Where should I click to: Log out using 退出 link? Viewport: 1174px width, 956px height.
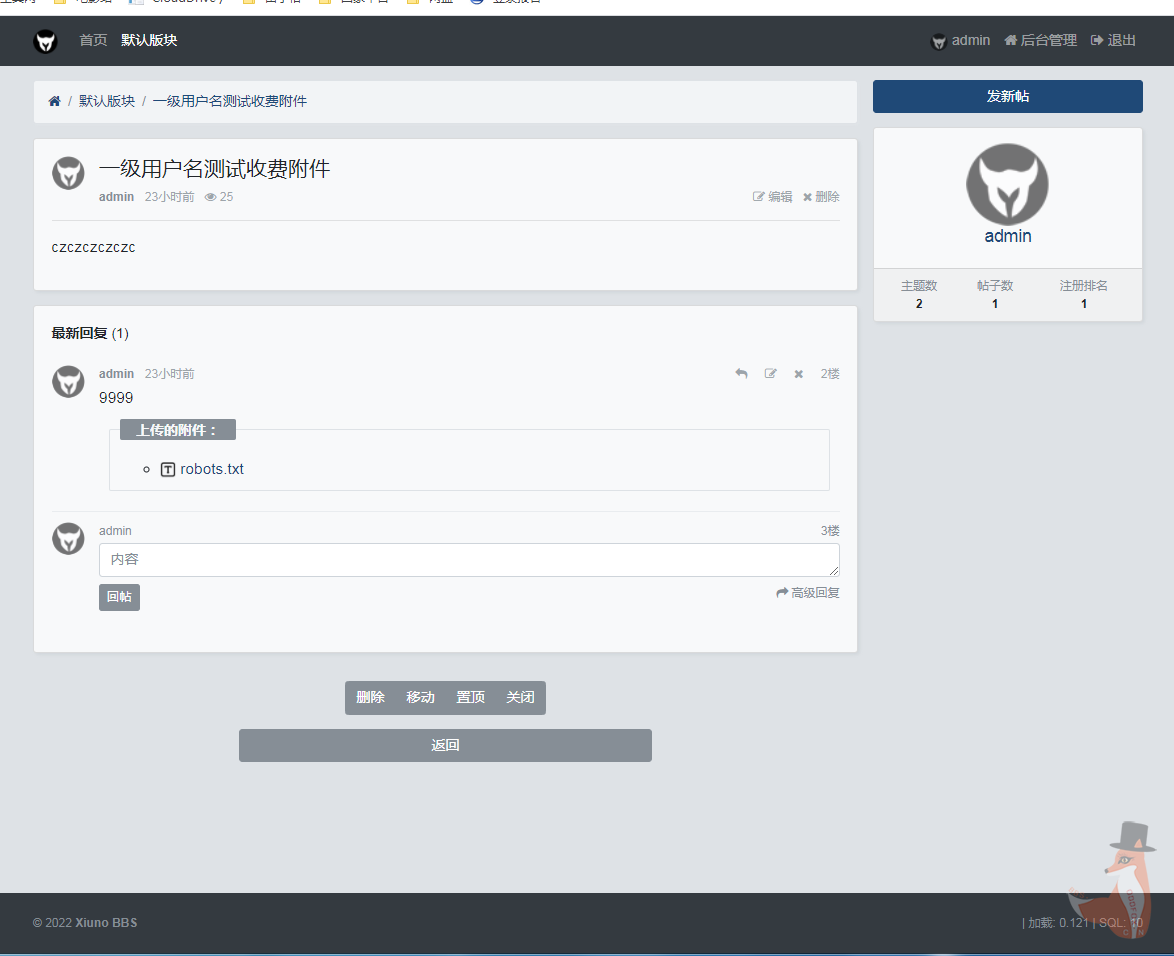pyautogui.click(x=1113, y=40)
